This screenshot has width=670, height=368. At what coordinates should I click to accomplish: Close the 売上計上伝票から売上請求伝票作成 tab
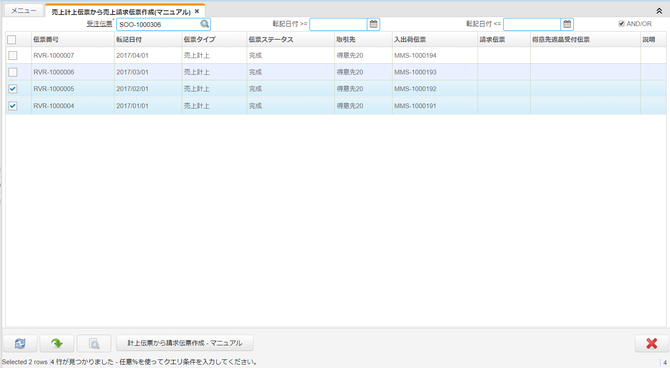coord(197,12)
